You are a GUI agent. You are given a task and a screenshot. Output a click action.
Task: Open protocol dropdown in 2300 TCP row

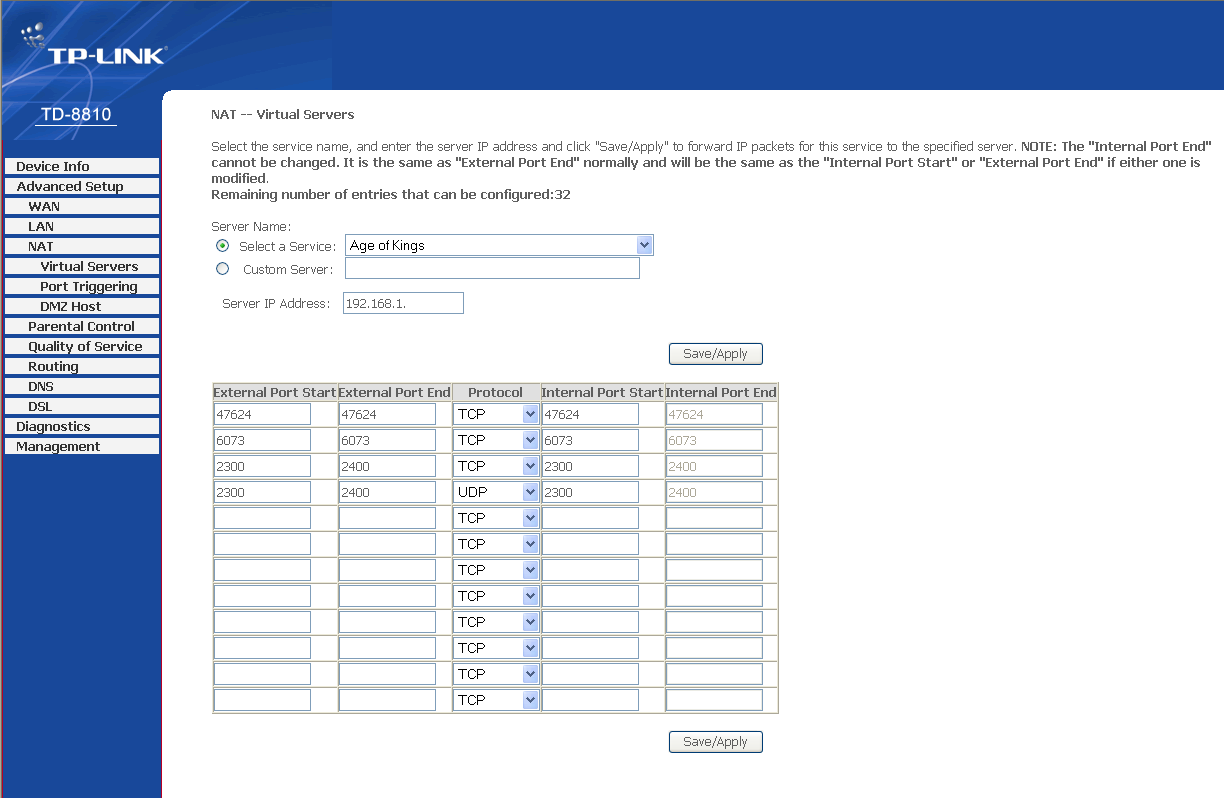click(497, 466)
